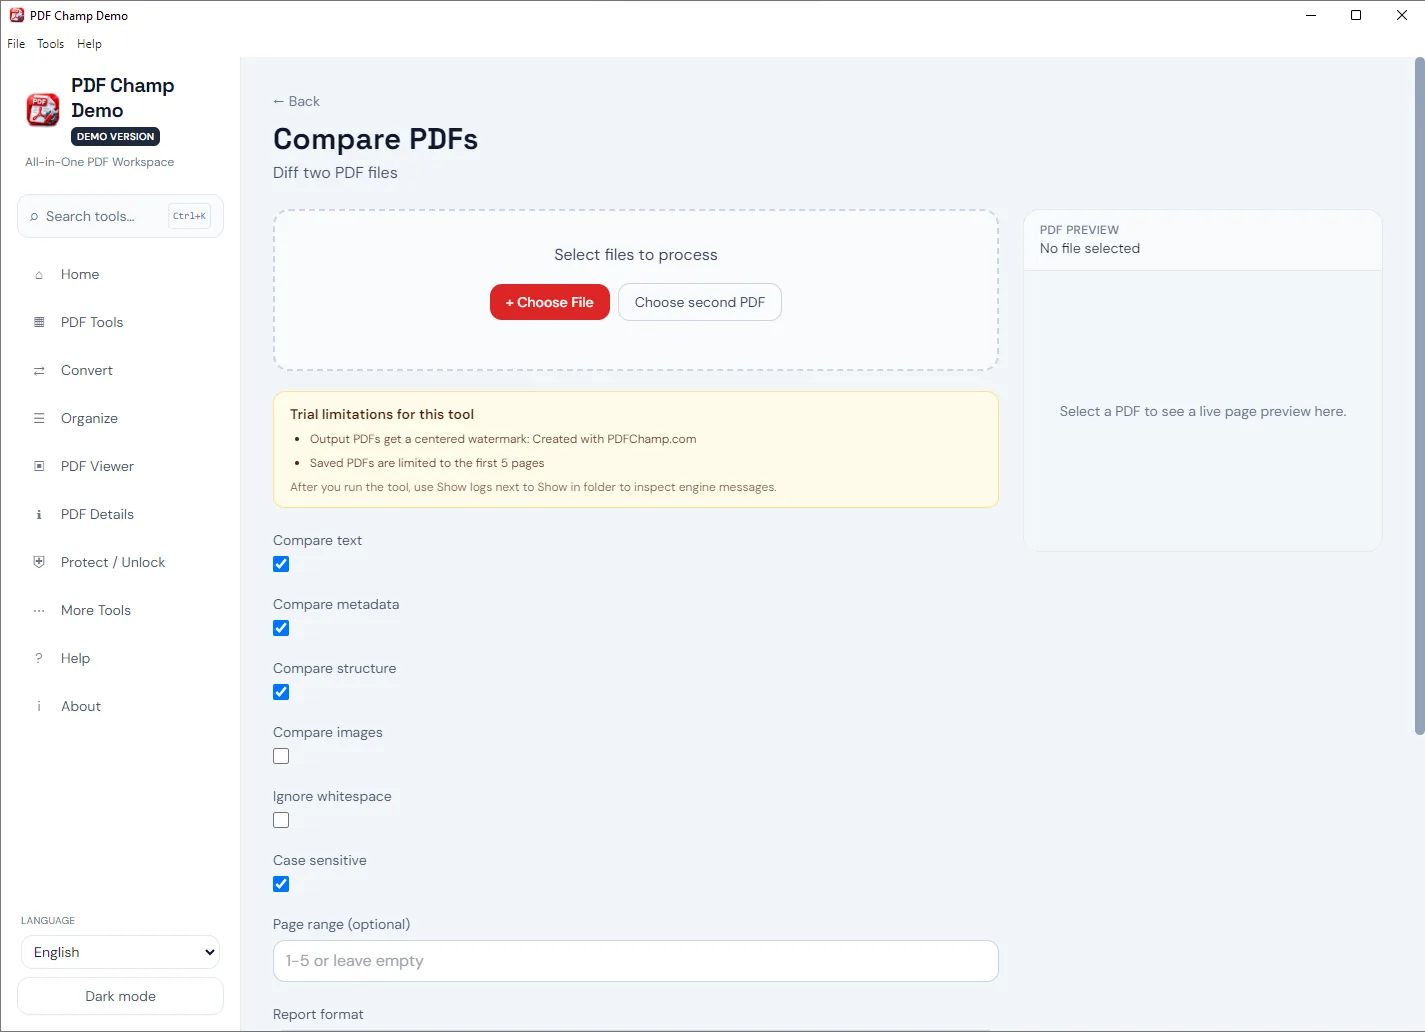
Task: Click the DEMO VERSION badge
Action: [x=116, y=136]
